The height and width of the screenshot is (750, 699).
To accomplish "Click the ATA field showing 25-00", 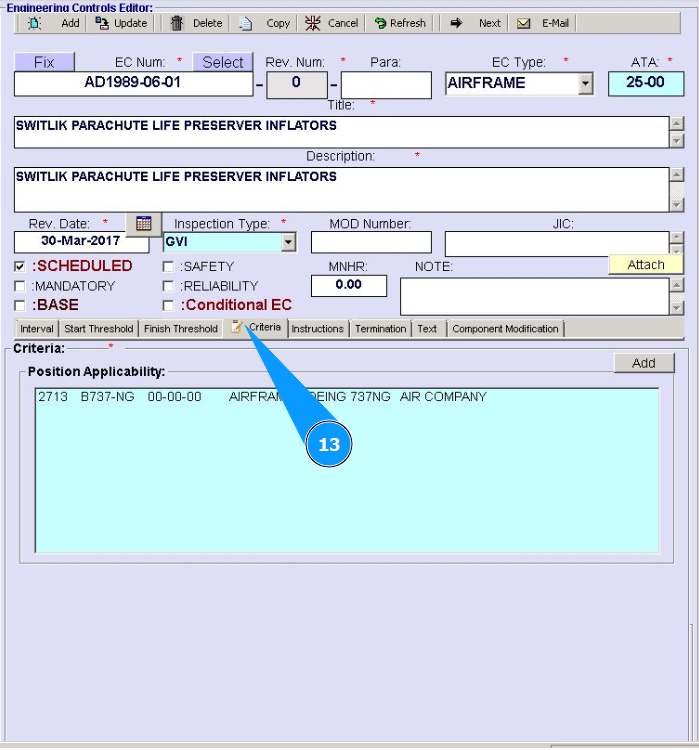I will 646,84.
